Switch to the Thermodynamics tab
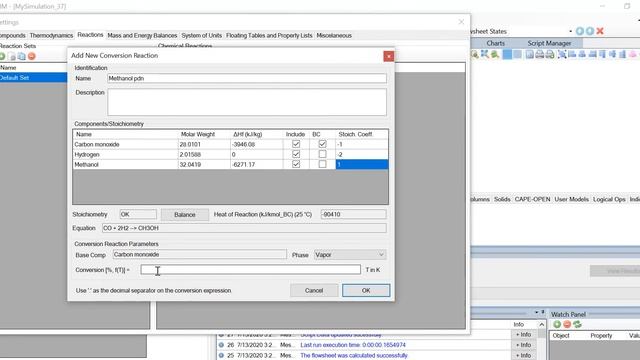This screenshot has width=640, height=360. click(x=51, y=36)
